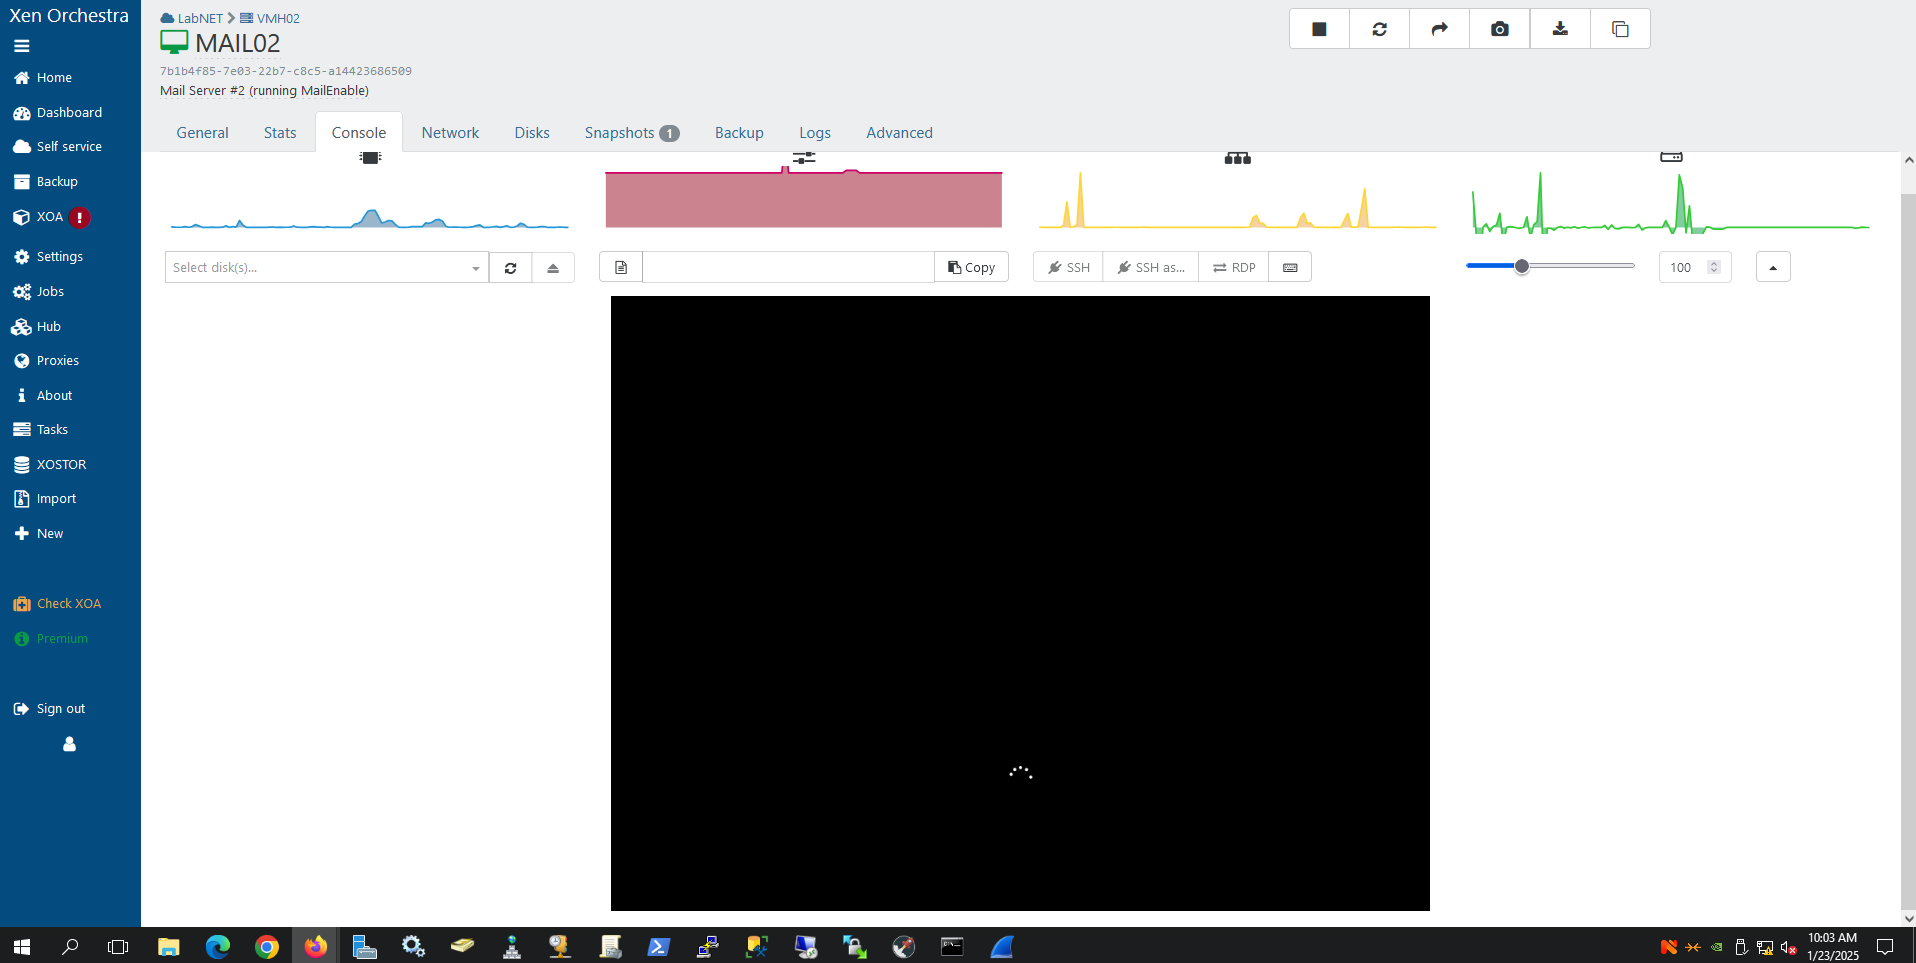Refresh the disk list
The height and width of the screenshot is (963, 1916).
[510, 267]
